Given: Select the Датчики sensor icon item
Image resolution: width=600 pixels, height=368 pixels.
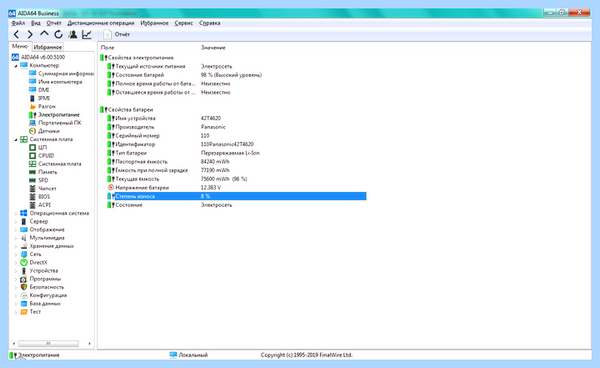Looking at the screenshot, I should [44, 131].
